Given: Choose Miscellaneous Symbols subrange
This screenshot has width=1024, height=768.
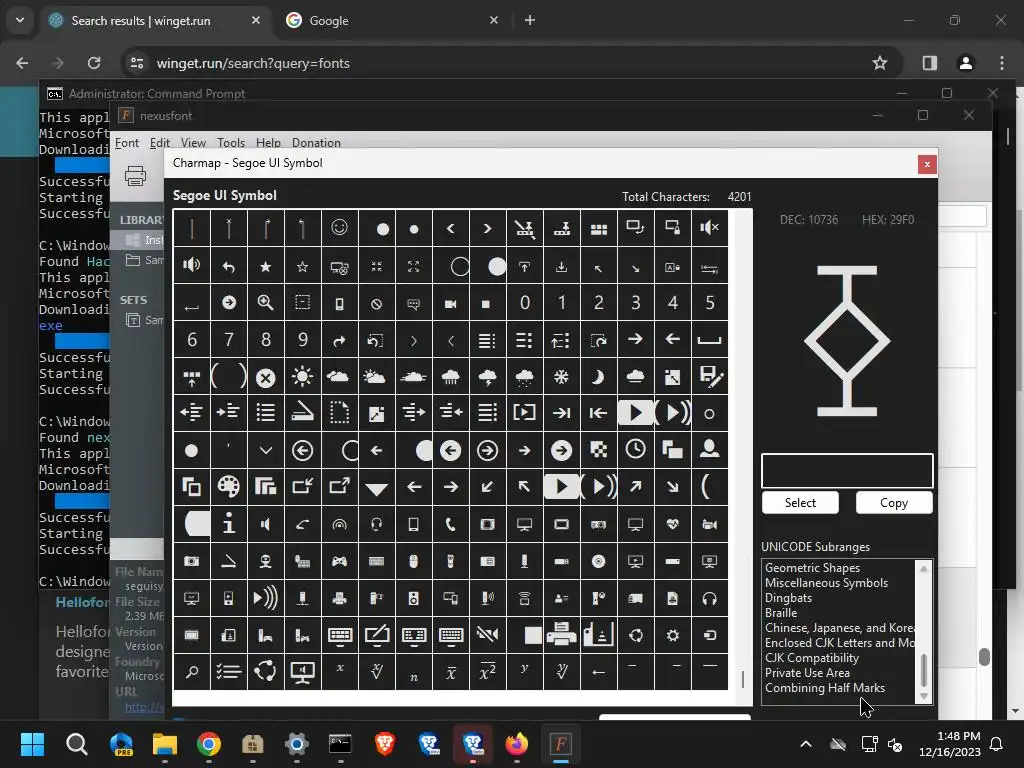Looking at the screenshot, I should click(x=826, y=583).
